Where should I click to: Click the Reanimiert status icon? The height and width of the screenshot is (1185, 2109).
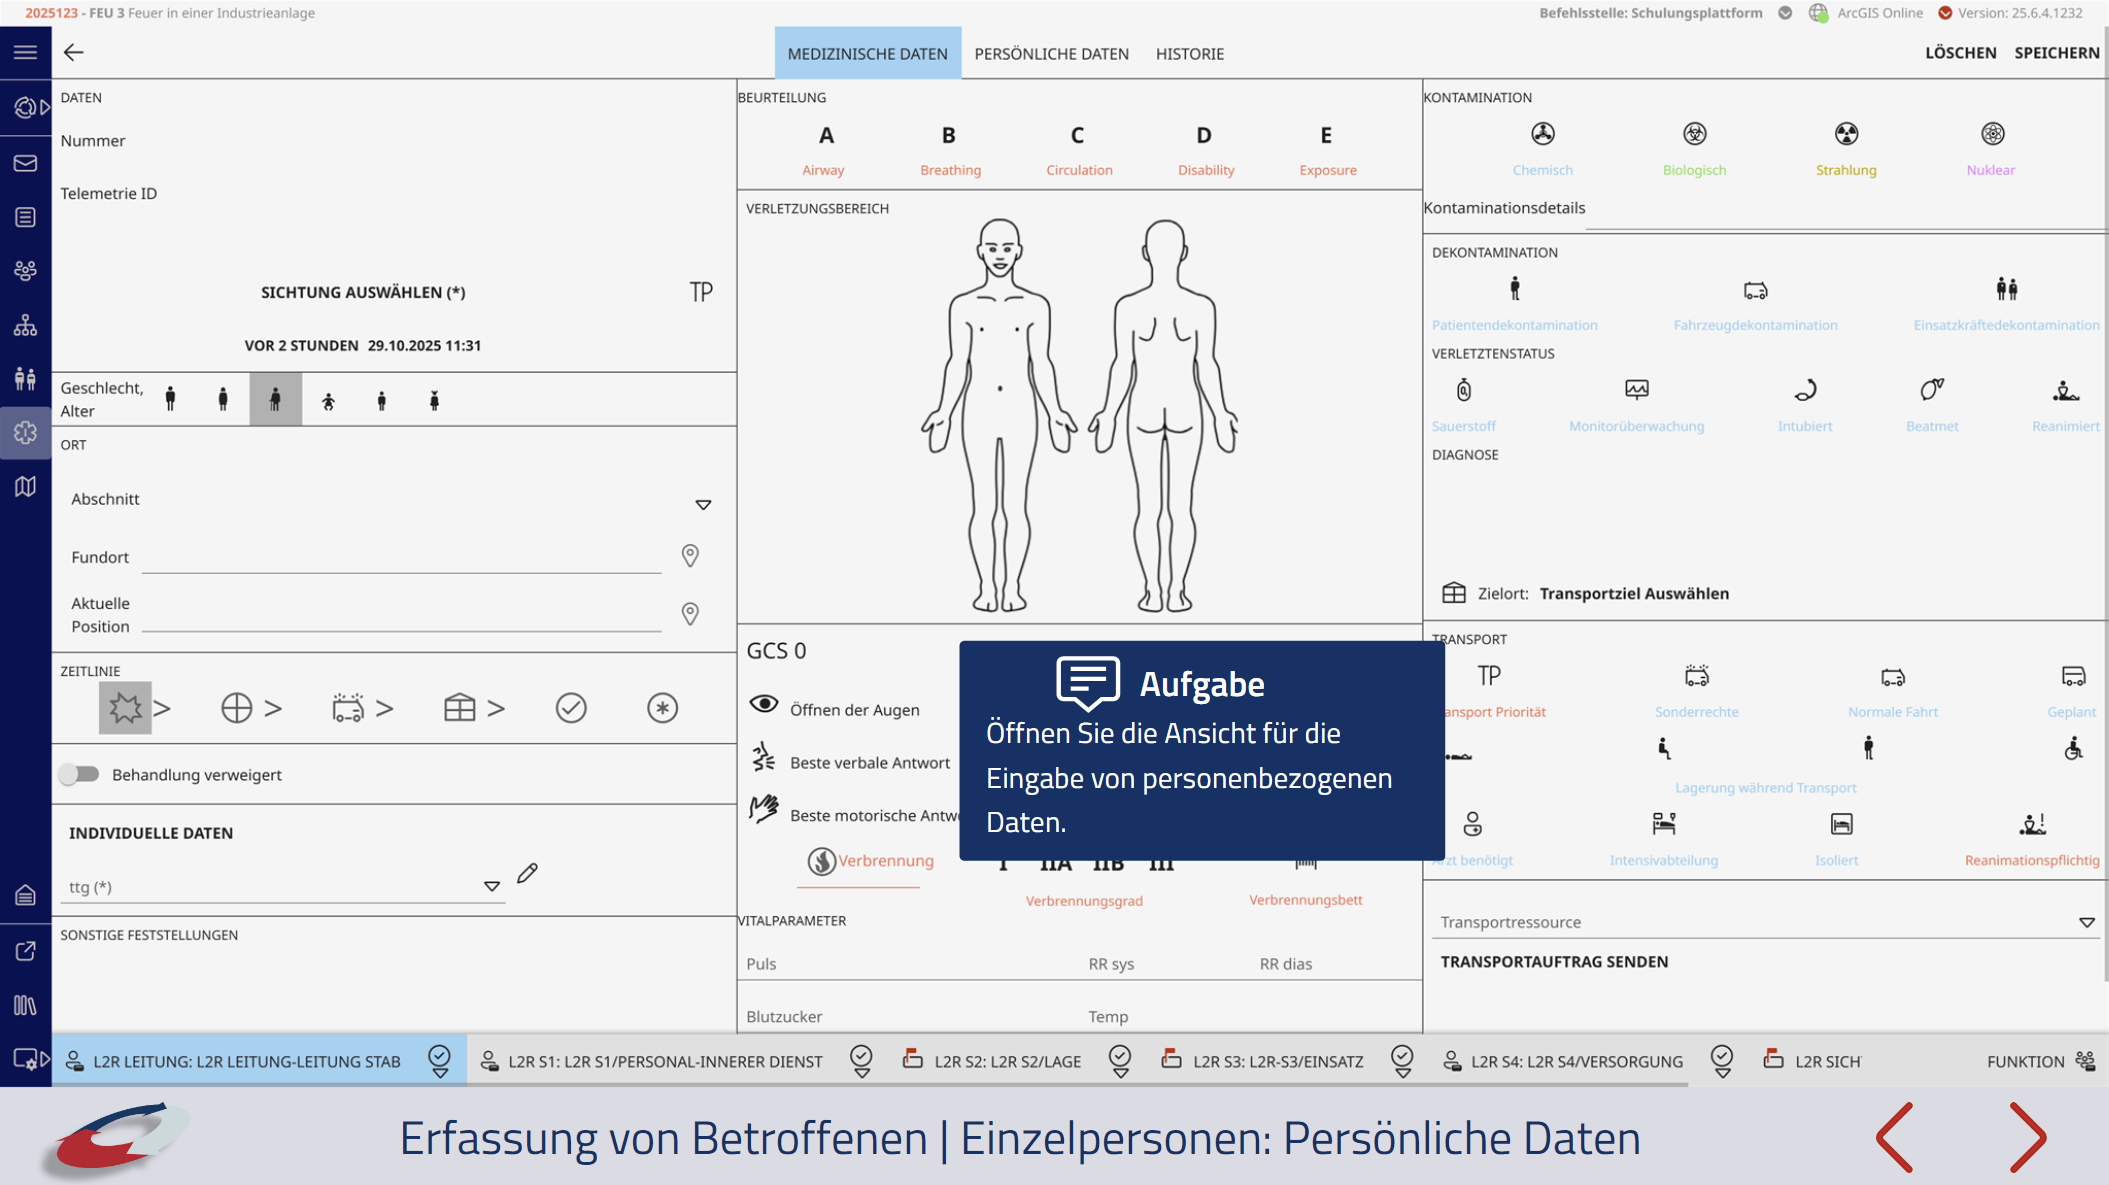[2065, 391]
